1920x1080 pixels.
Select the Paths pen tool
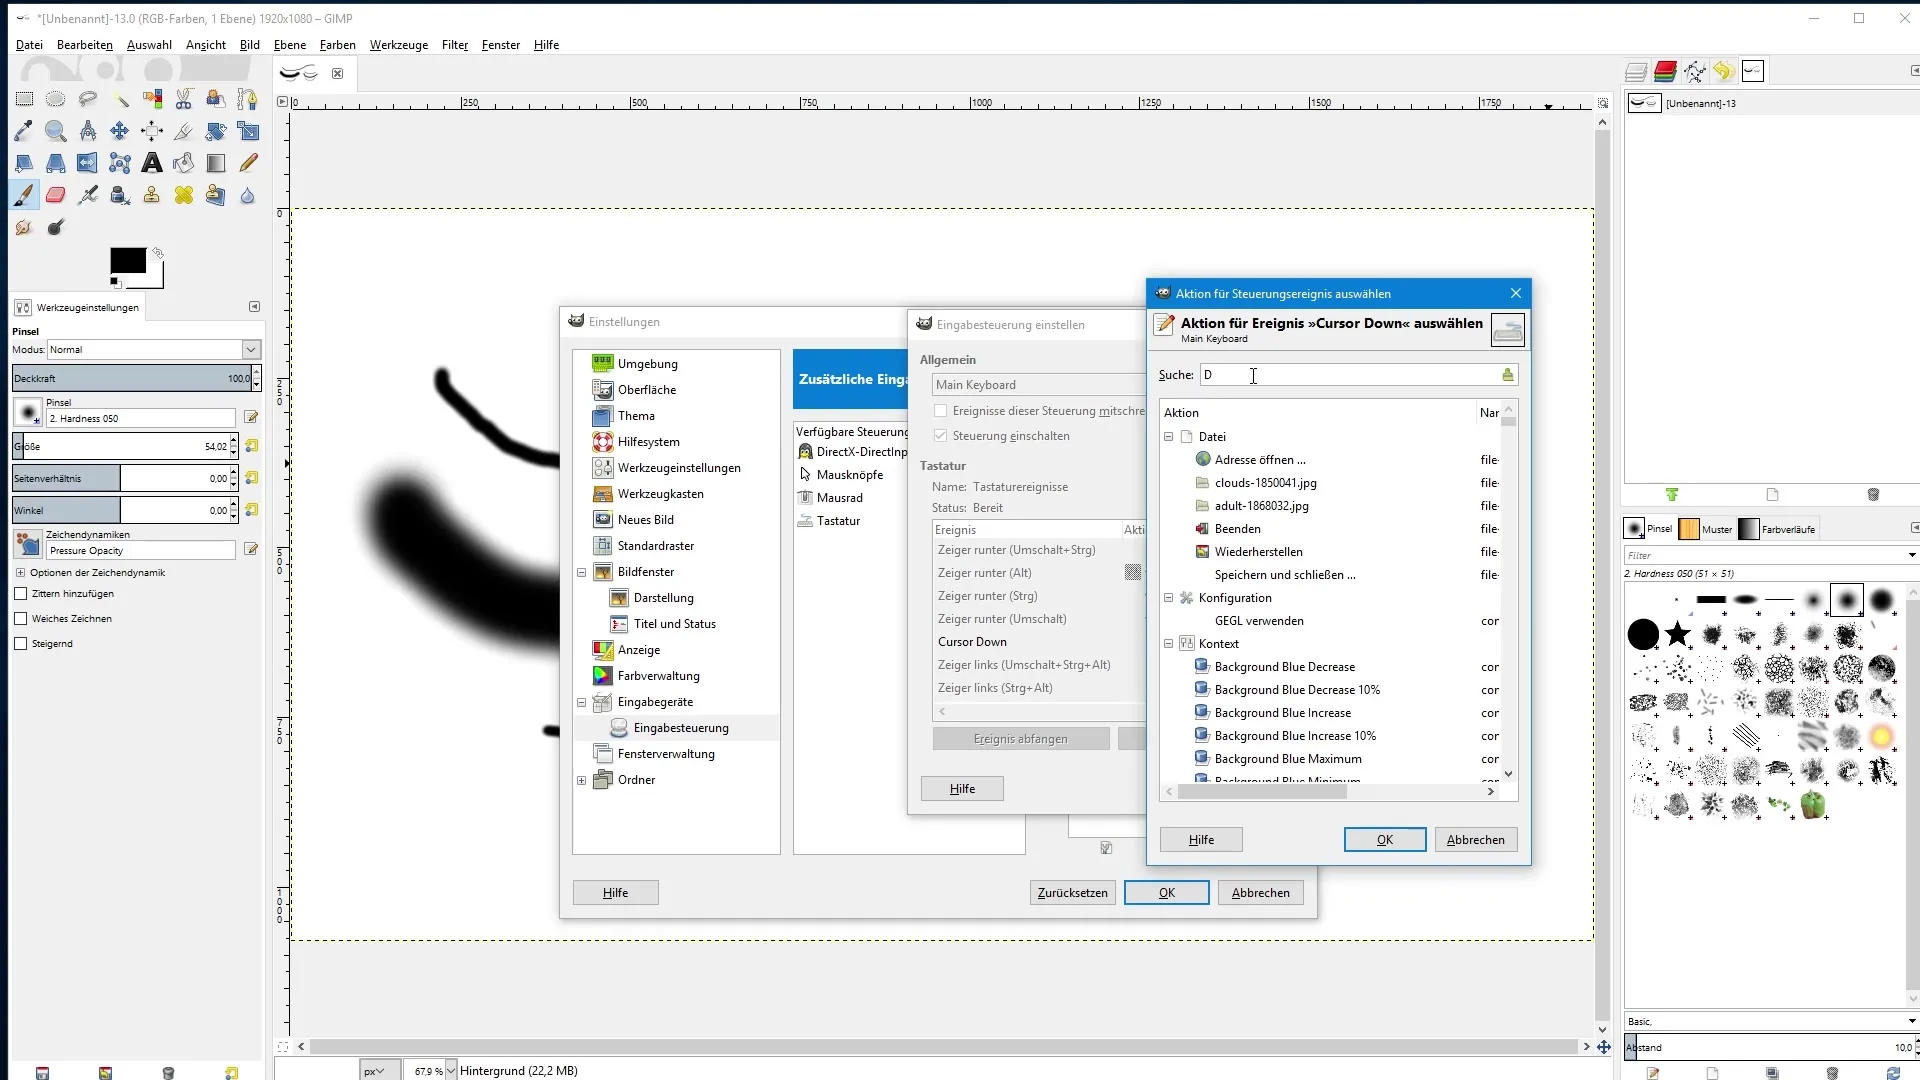[x=248, y=99]
